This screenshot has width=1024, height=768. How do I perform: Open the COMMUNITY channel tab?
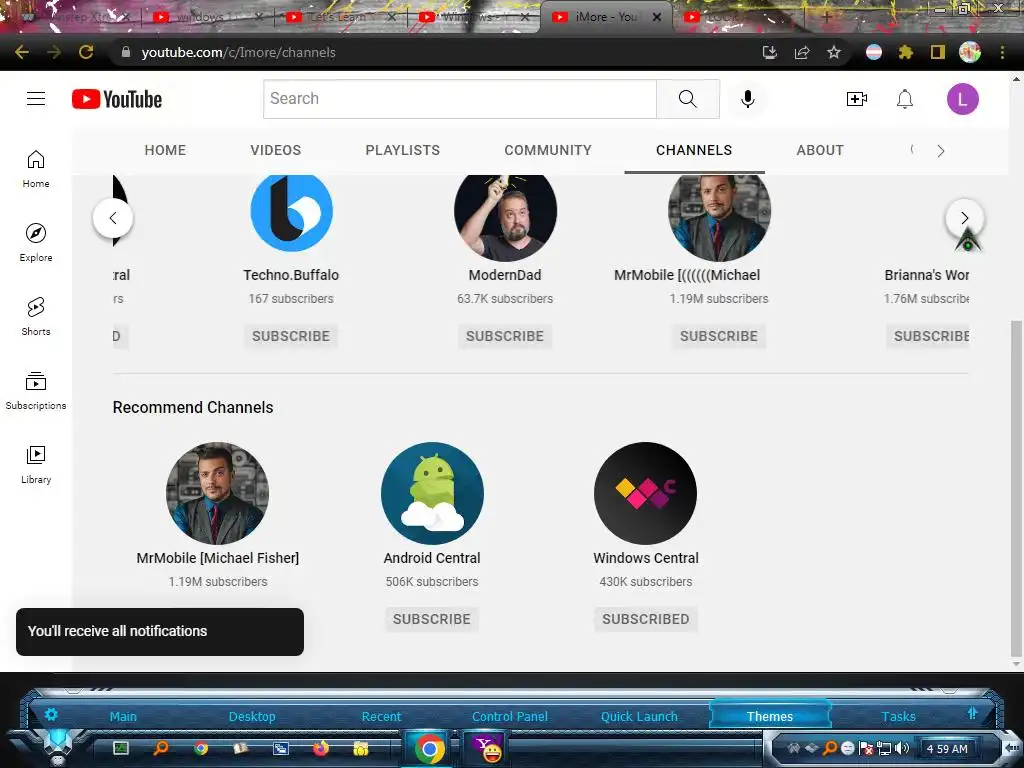point(548,150)
